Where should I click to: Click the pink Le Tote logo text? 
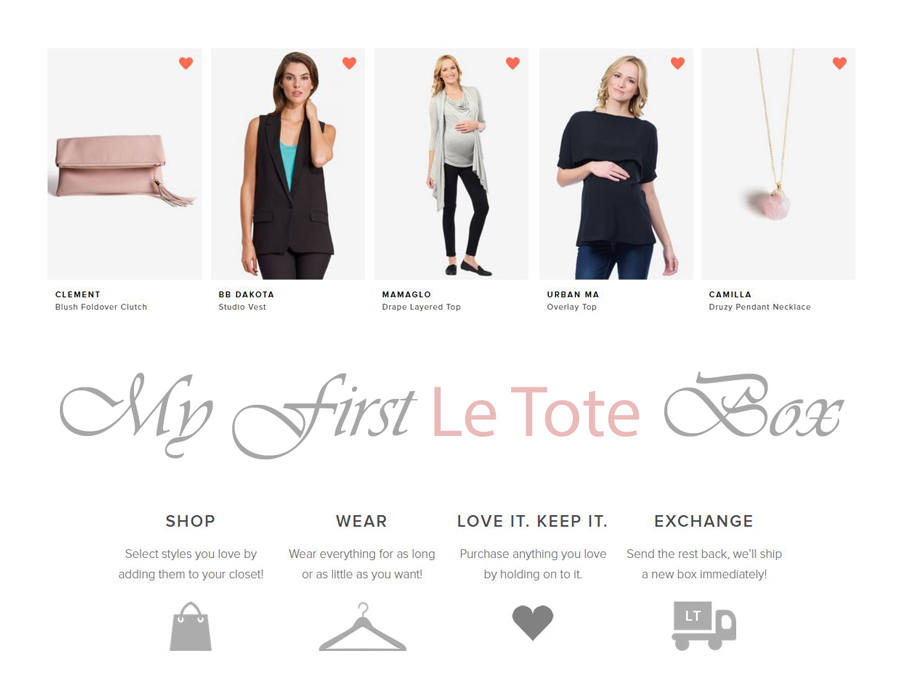[x=536, y=412]
